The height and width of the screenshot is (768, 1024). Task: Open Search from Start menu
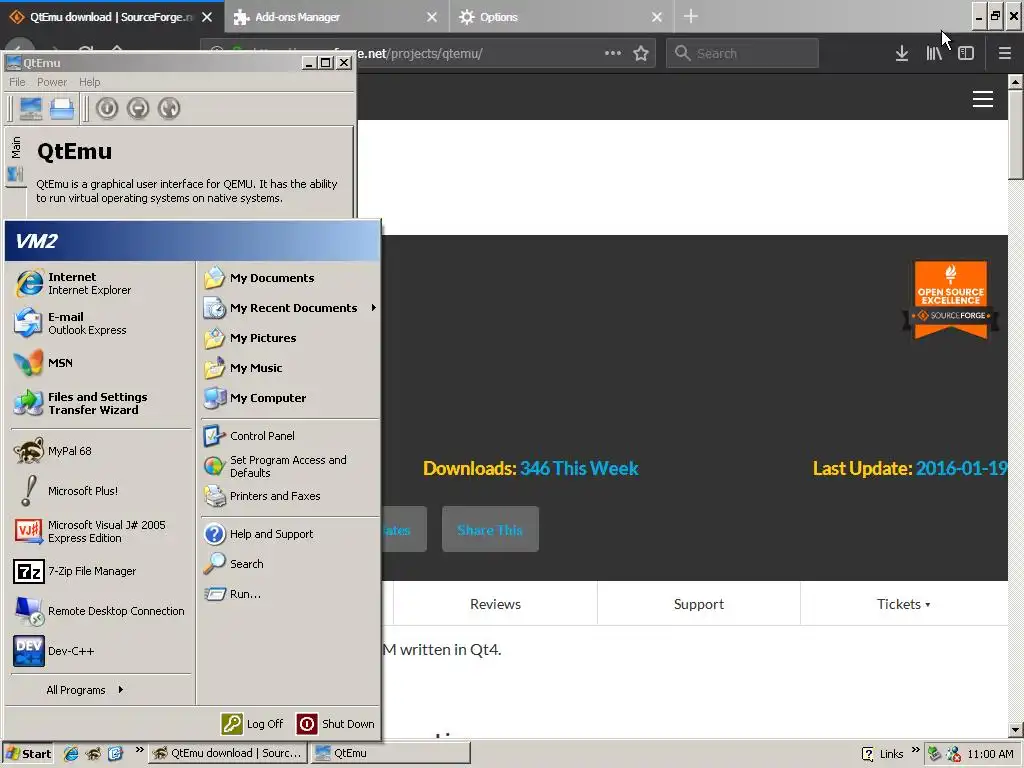[x=290, y=564]
